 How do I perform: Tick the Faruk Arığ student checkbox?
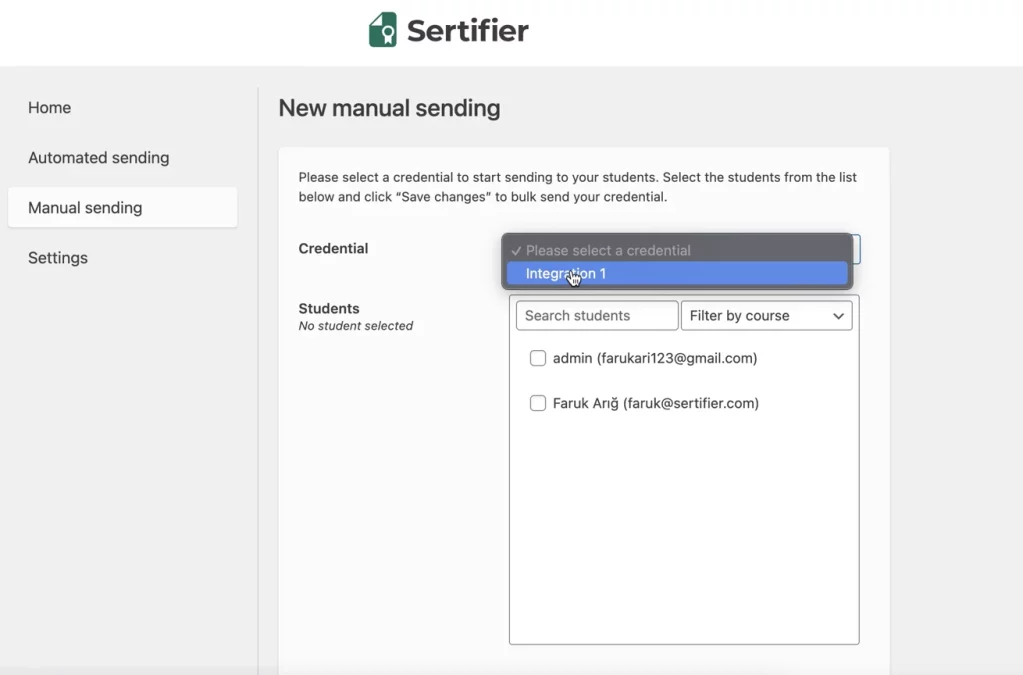click(x=538, y=404)
